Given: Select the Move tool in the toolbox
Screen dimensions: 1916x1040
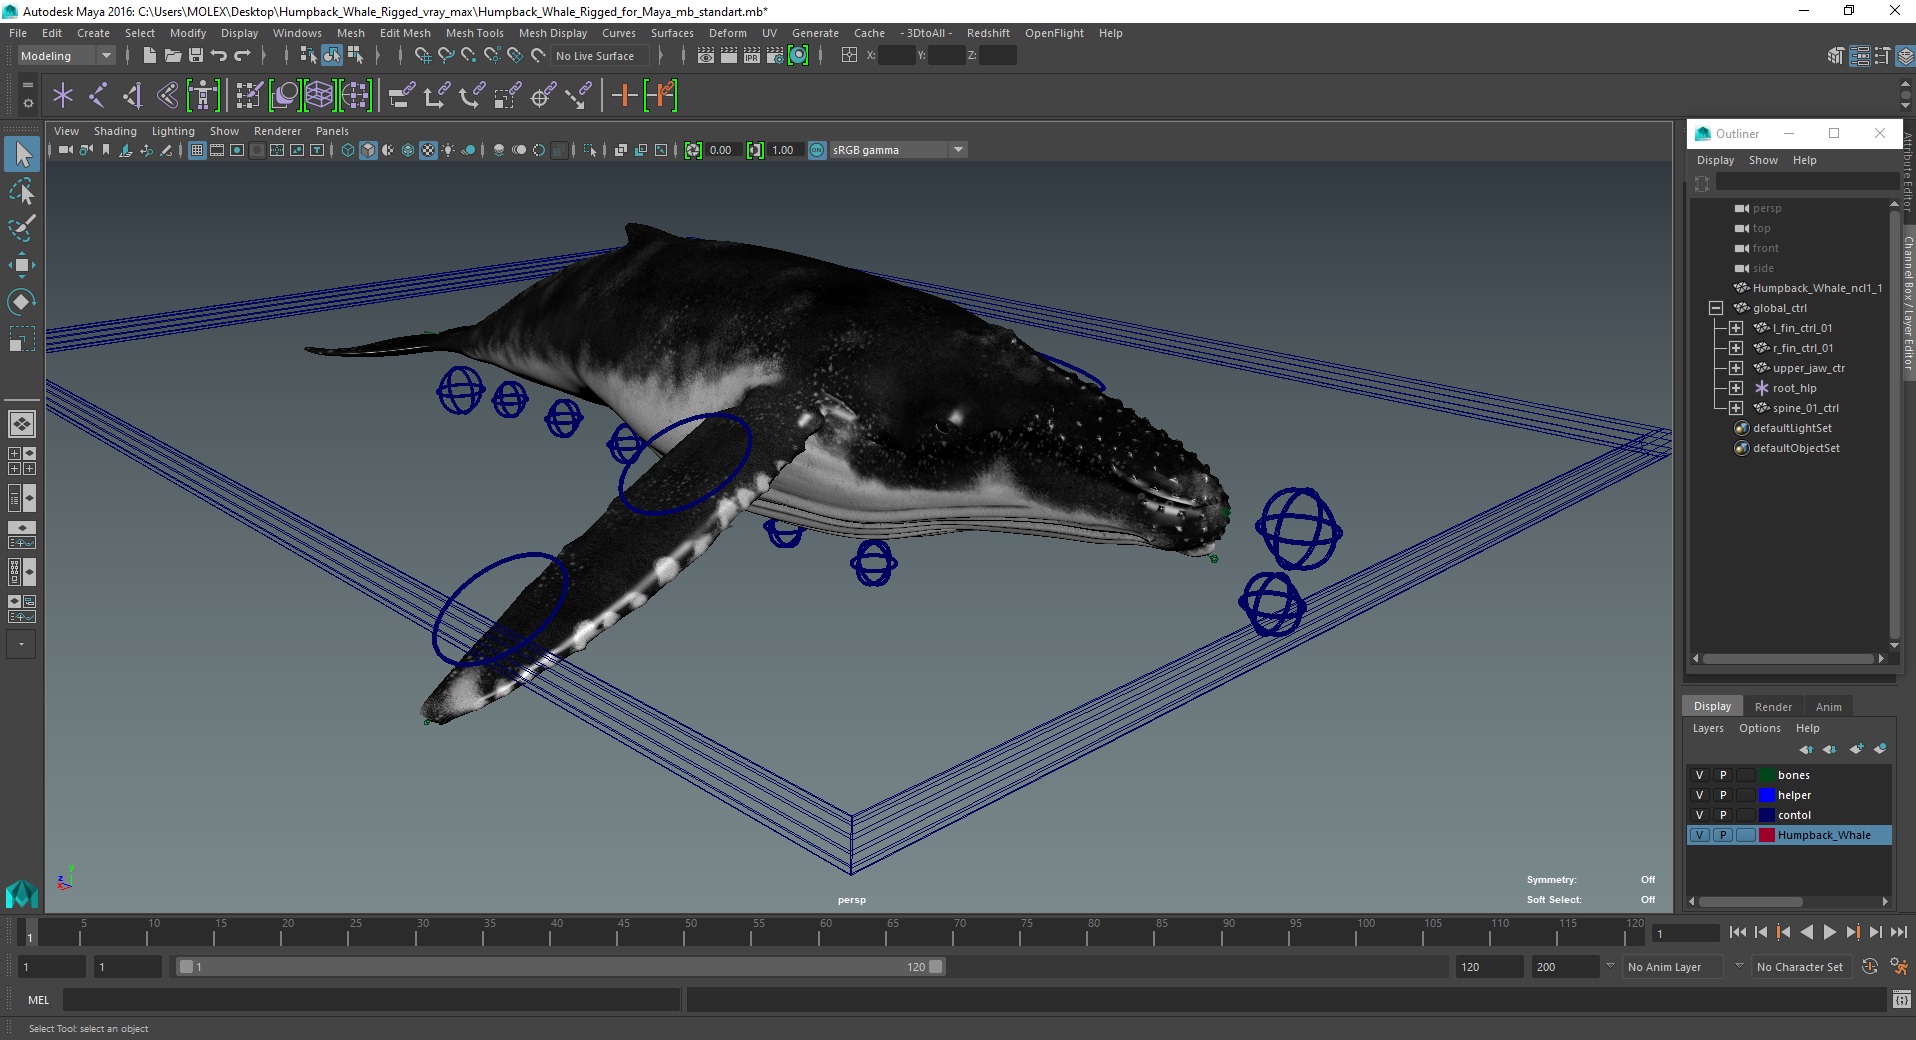Looking at the screenshot, I should click(22, 265).
